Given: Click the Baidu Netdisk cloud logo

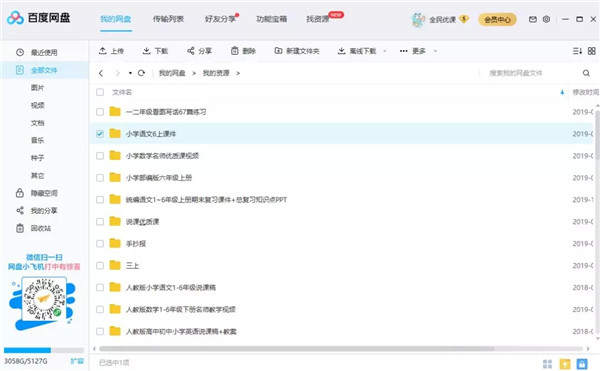Looking at the screenshot, I should [x=15, y=18].
